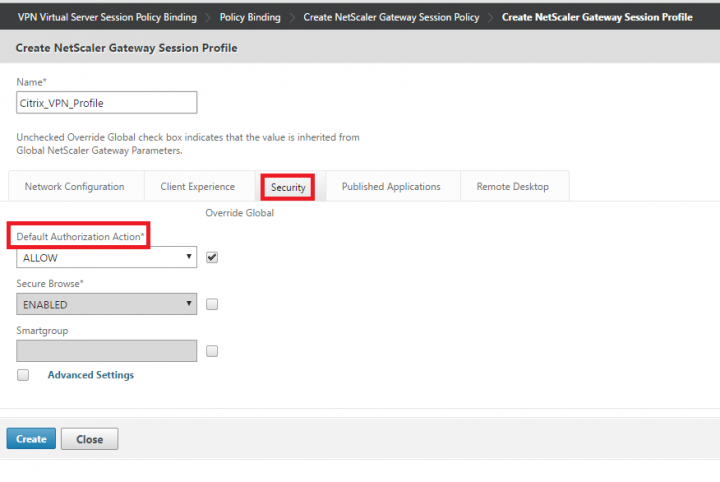The image size is (720, 482).
Task: Switch to the Network Configuration tab
Action: [75, 187]
